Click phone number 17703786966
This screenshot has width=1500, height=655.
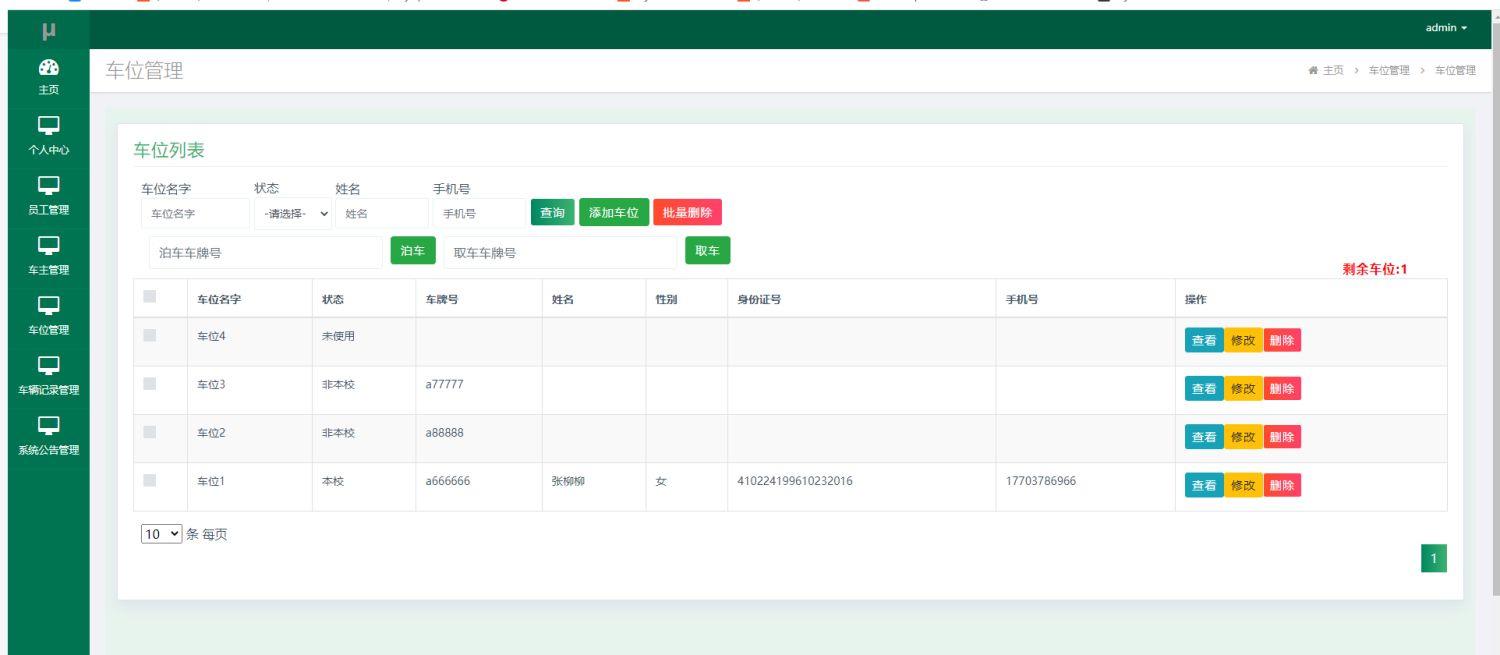(x=1041, y=481)
